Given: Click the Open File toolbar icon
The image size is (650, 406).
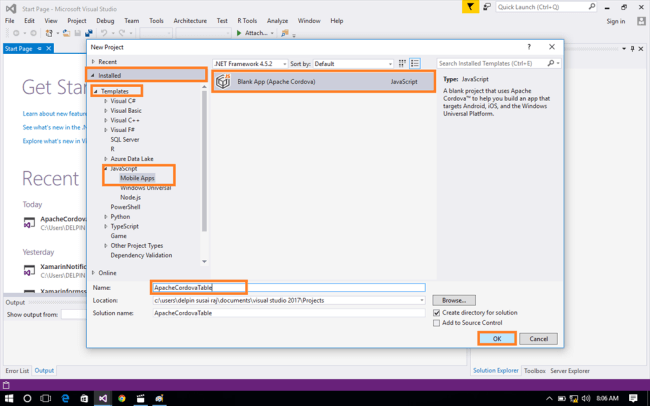Looking at the screenshot, I should [66, 33].
